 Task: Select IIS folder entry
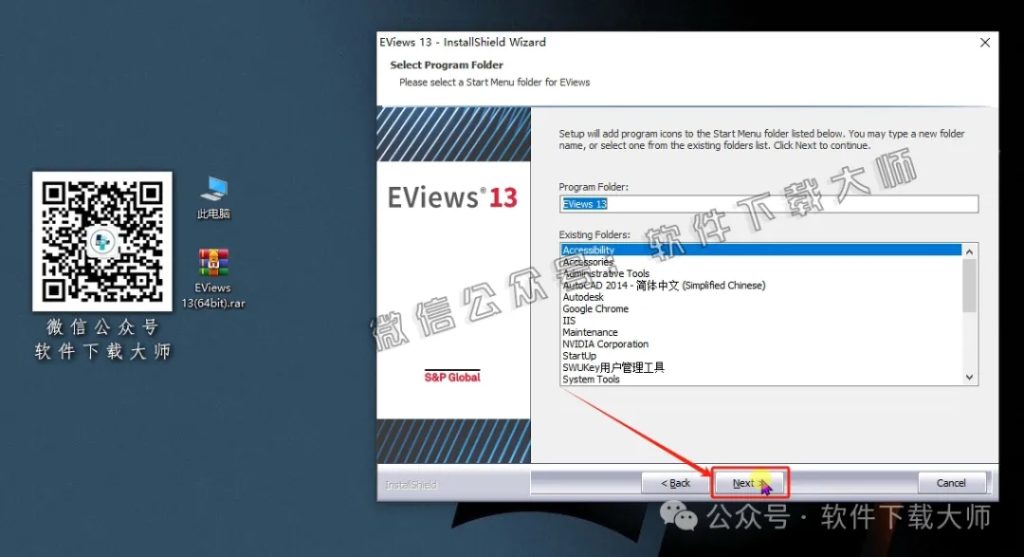point(761,321)
